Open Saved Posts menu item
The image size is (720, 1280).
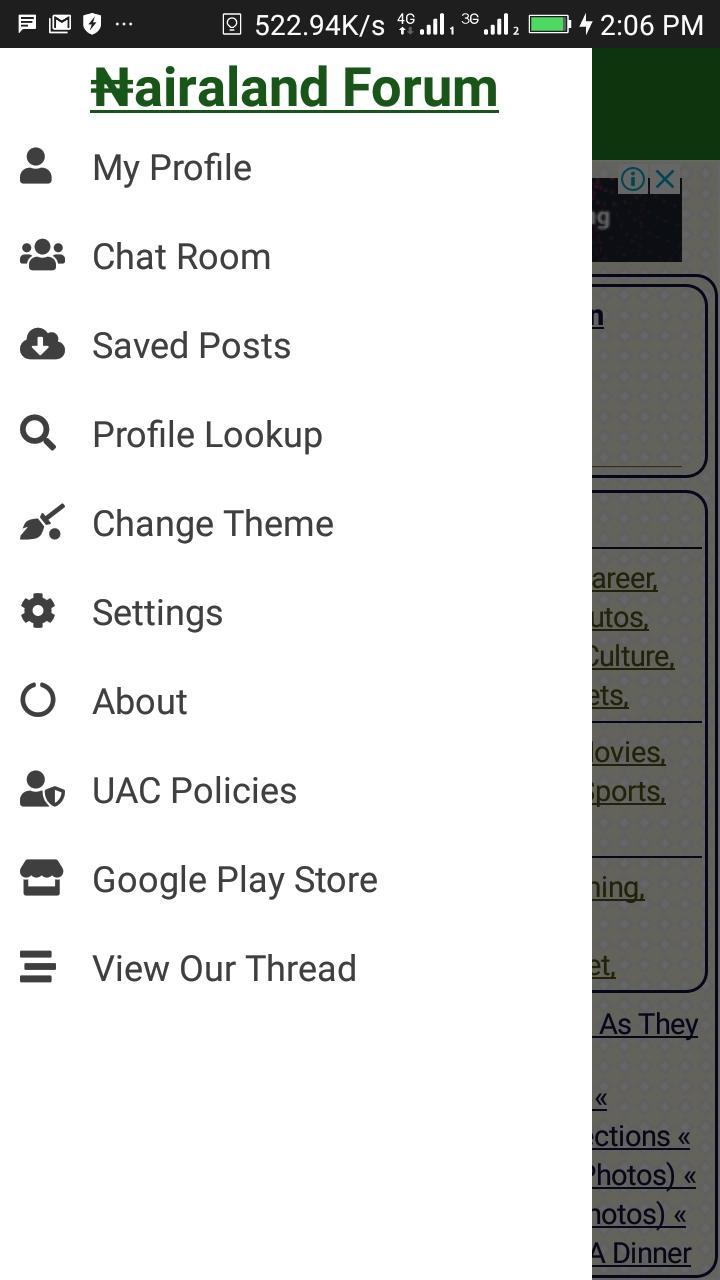click(296, 345)
